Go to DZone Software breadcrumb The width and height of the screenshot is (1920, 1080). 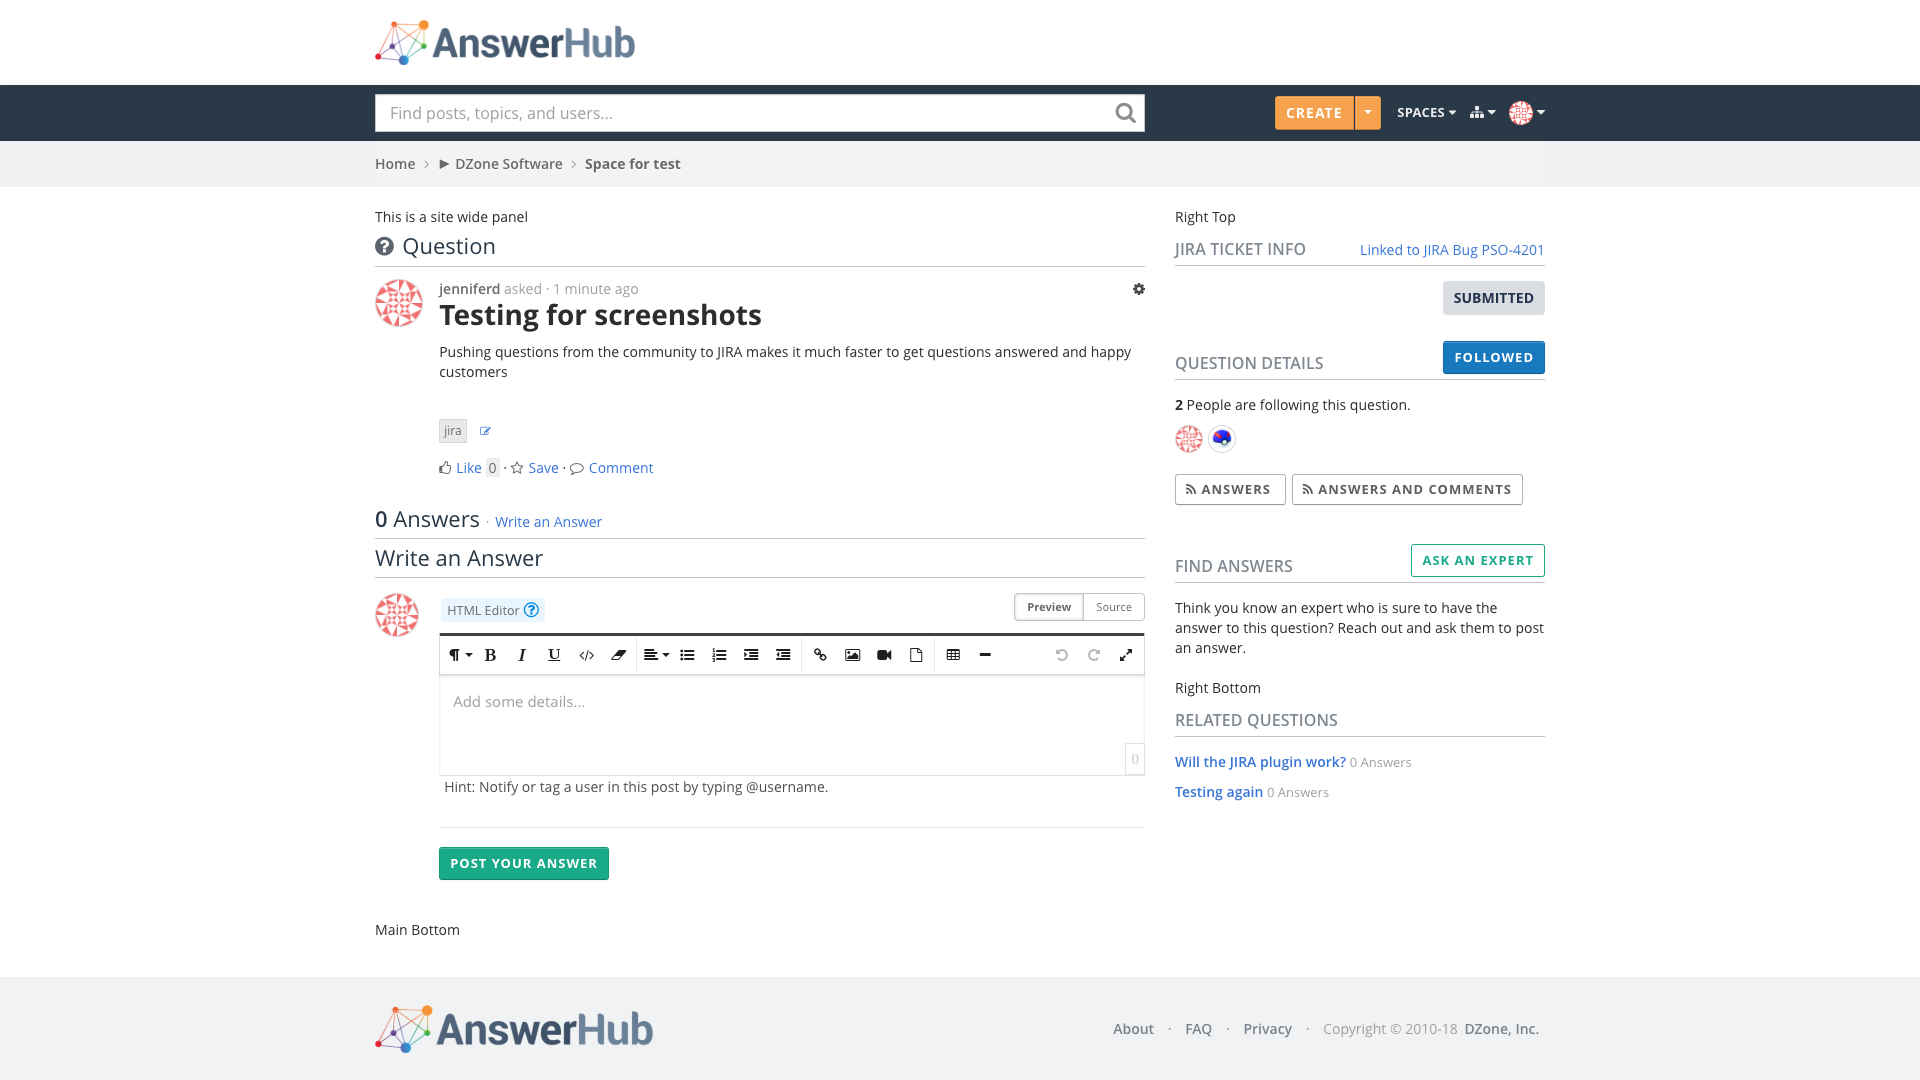[508, 164]
